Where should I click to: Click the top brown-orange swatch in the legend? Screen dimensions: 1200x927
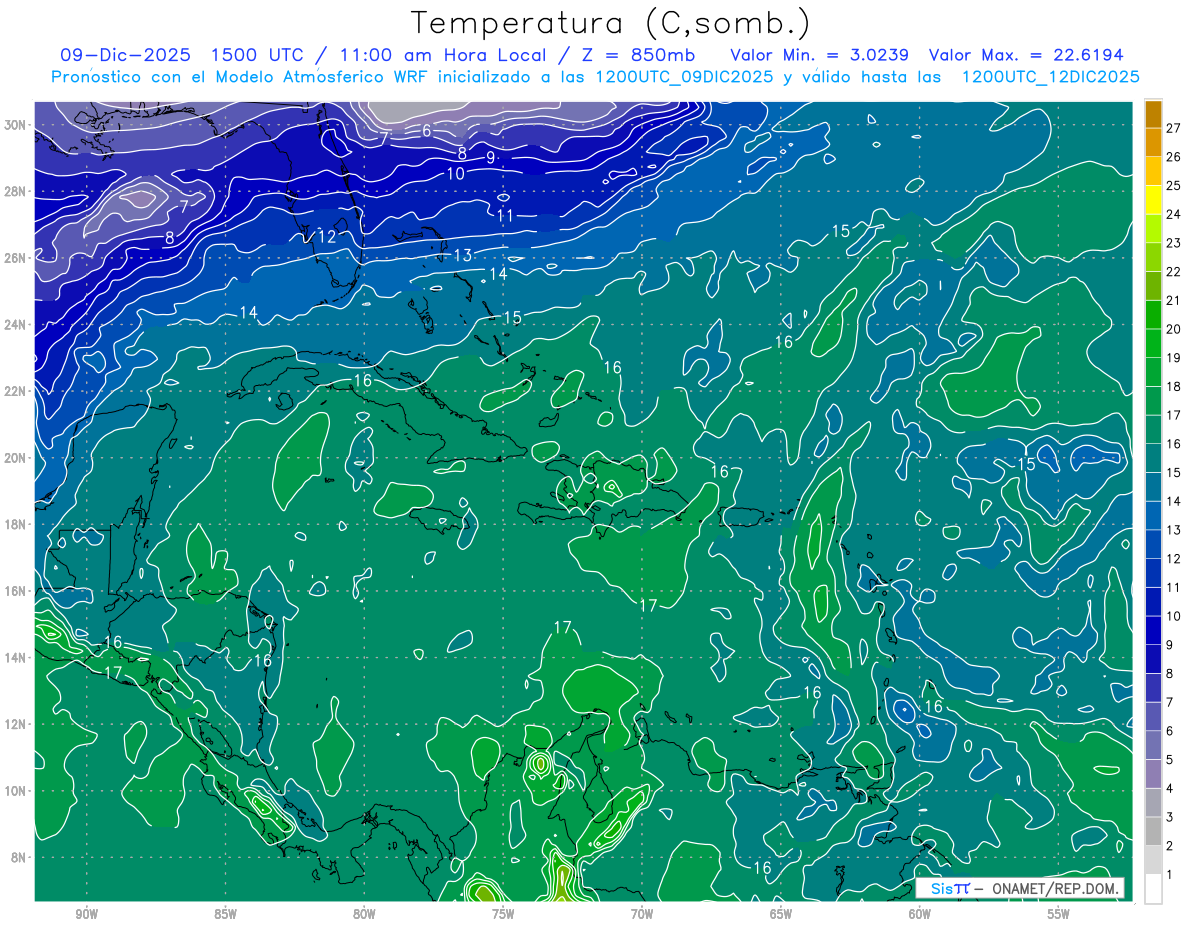point(1153,114)
